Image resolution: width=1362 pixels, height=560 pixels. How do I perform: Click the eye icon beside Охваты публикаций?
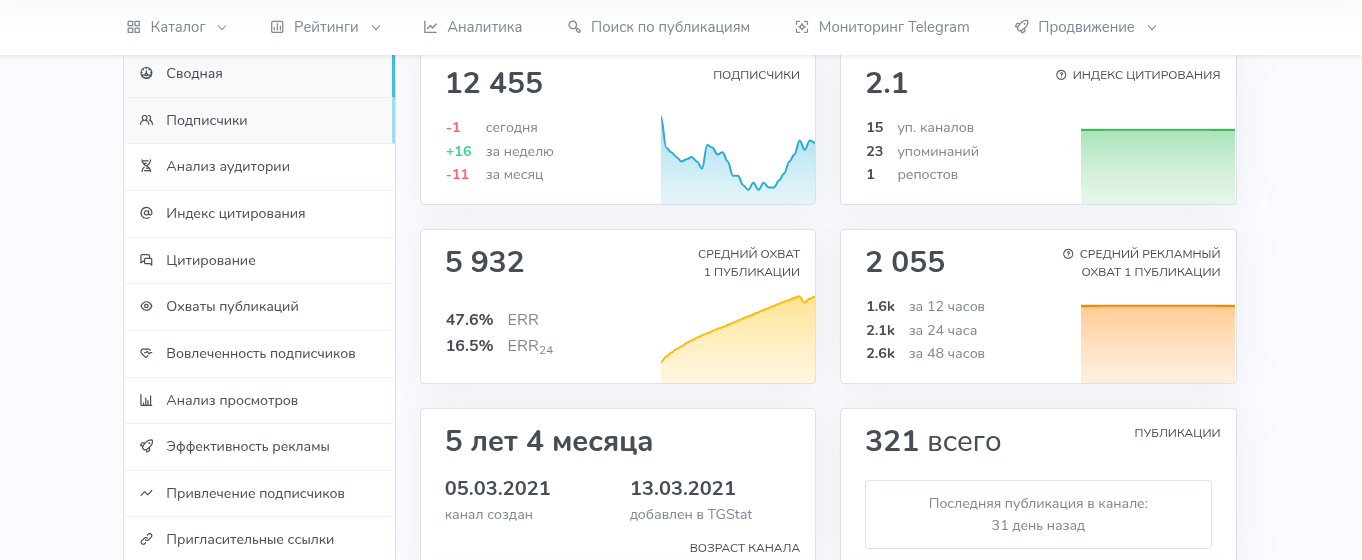pyautogui.click(x=146, y=306)
